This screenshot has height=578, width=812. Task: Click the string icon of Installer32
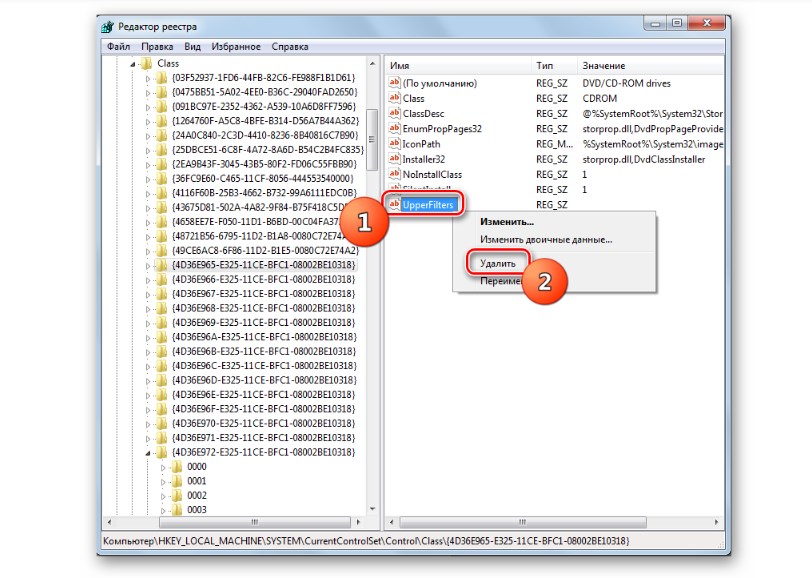(395, 158)
